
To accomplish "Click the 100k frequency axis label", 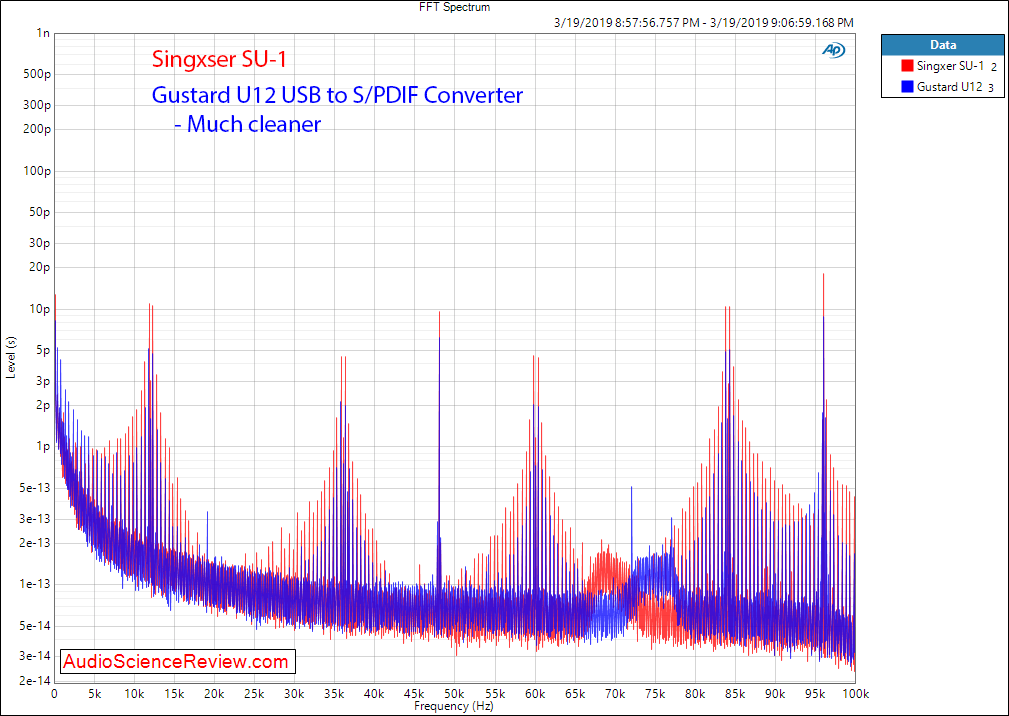I will click(x=855, y=694).
